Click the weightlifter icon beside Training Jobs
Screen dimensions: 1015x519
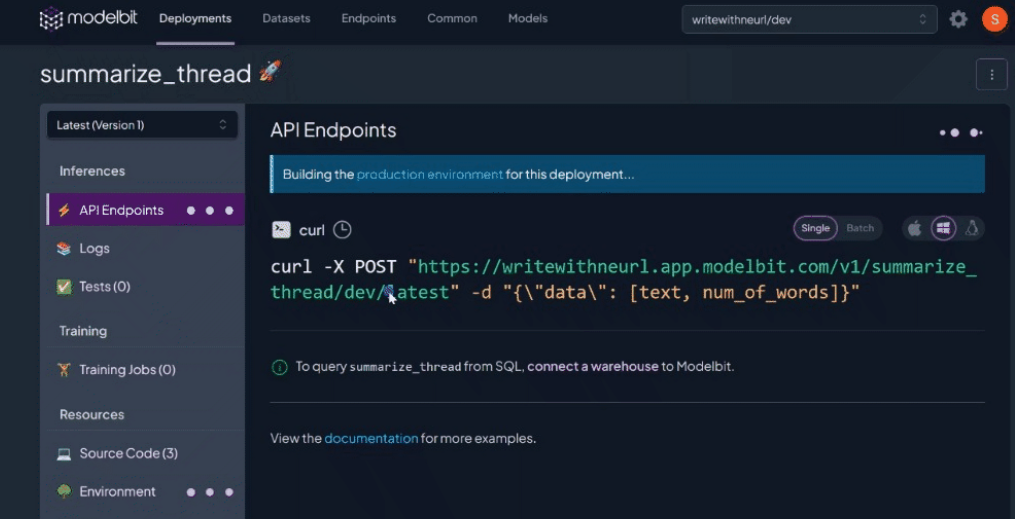pyautogui.click(x=63, y=370)
